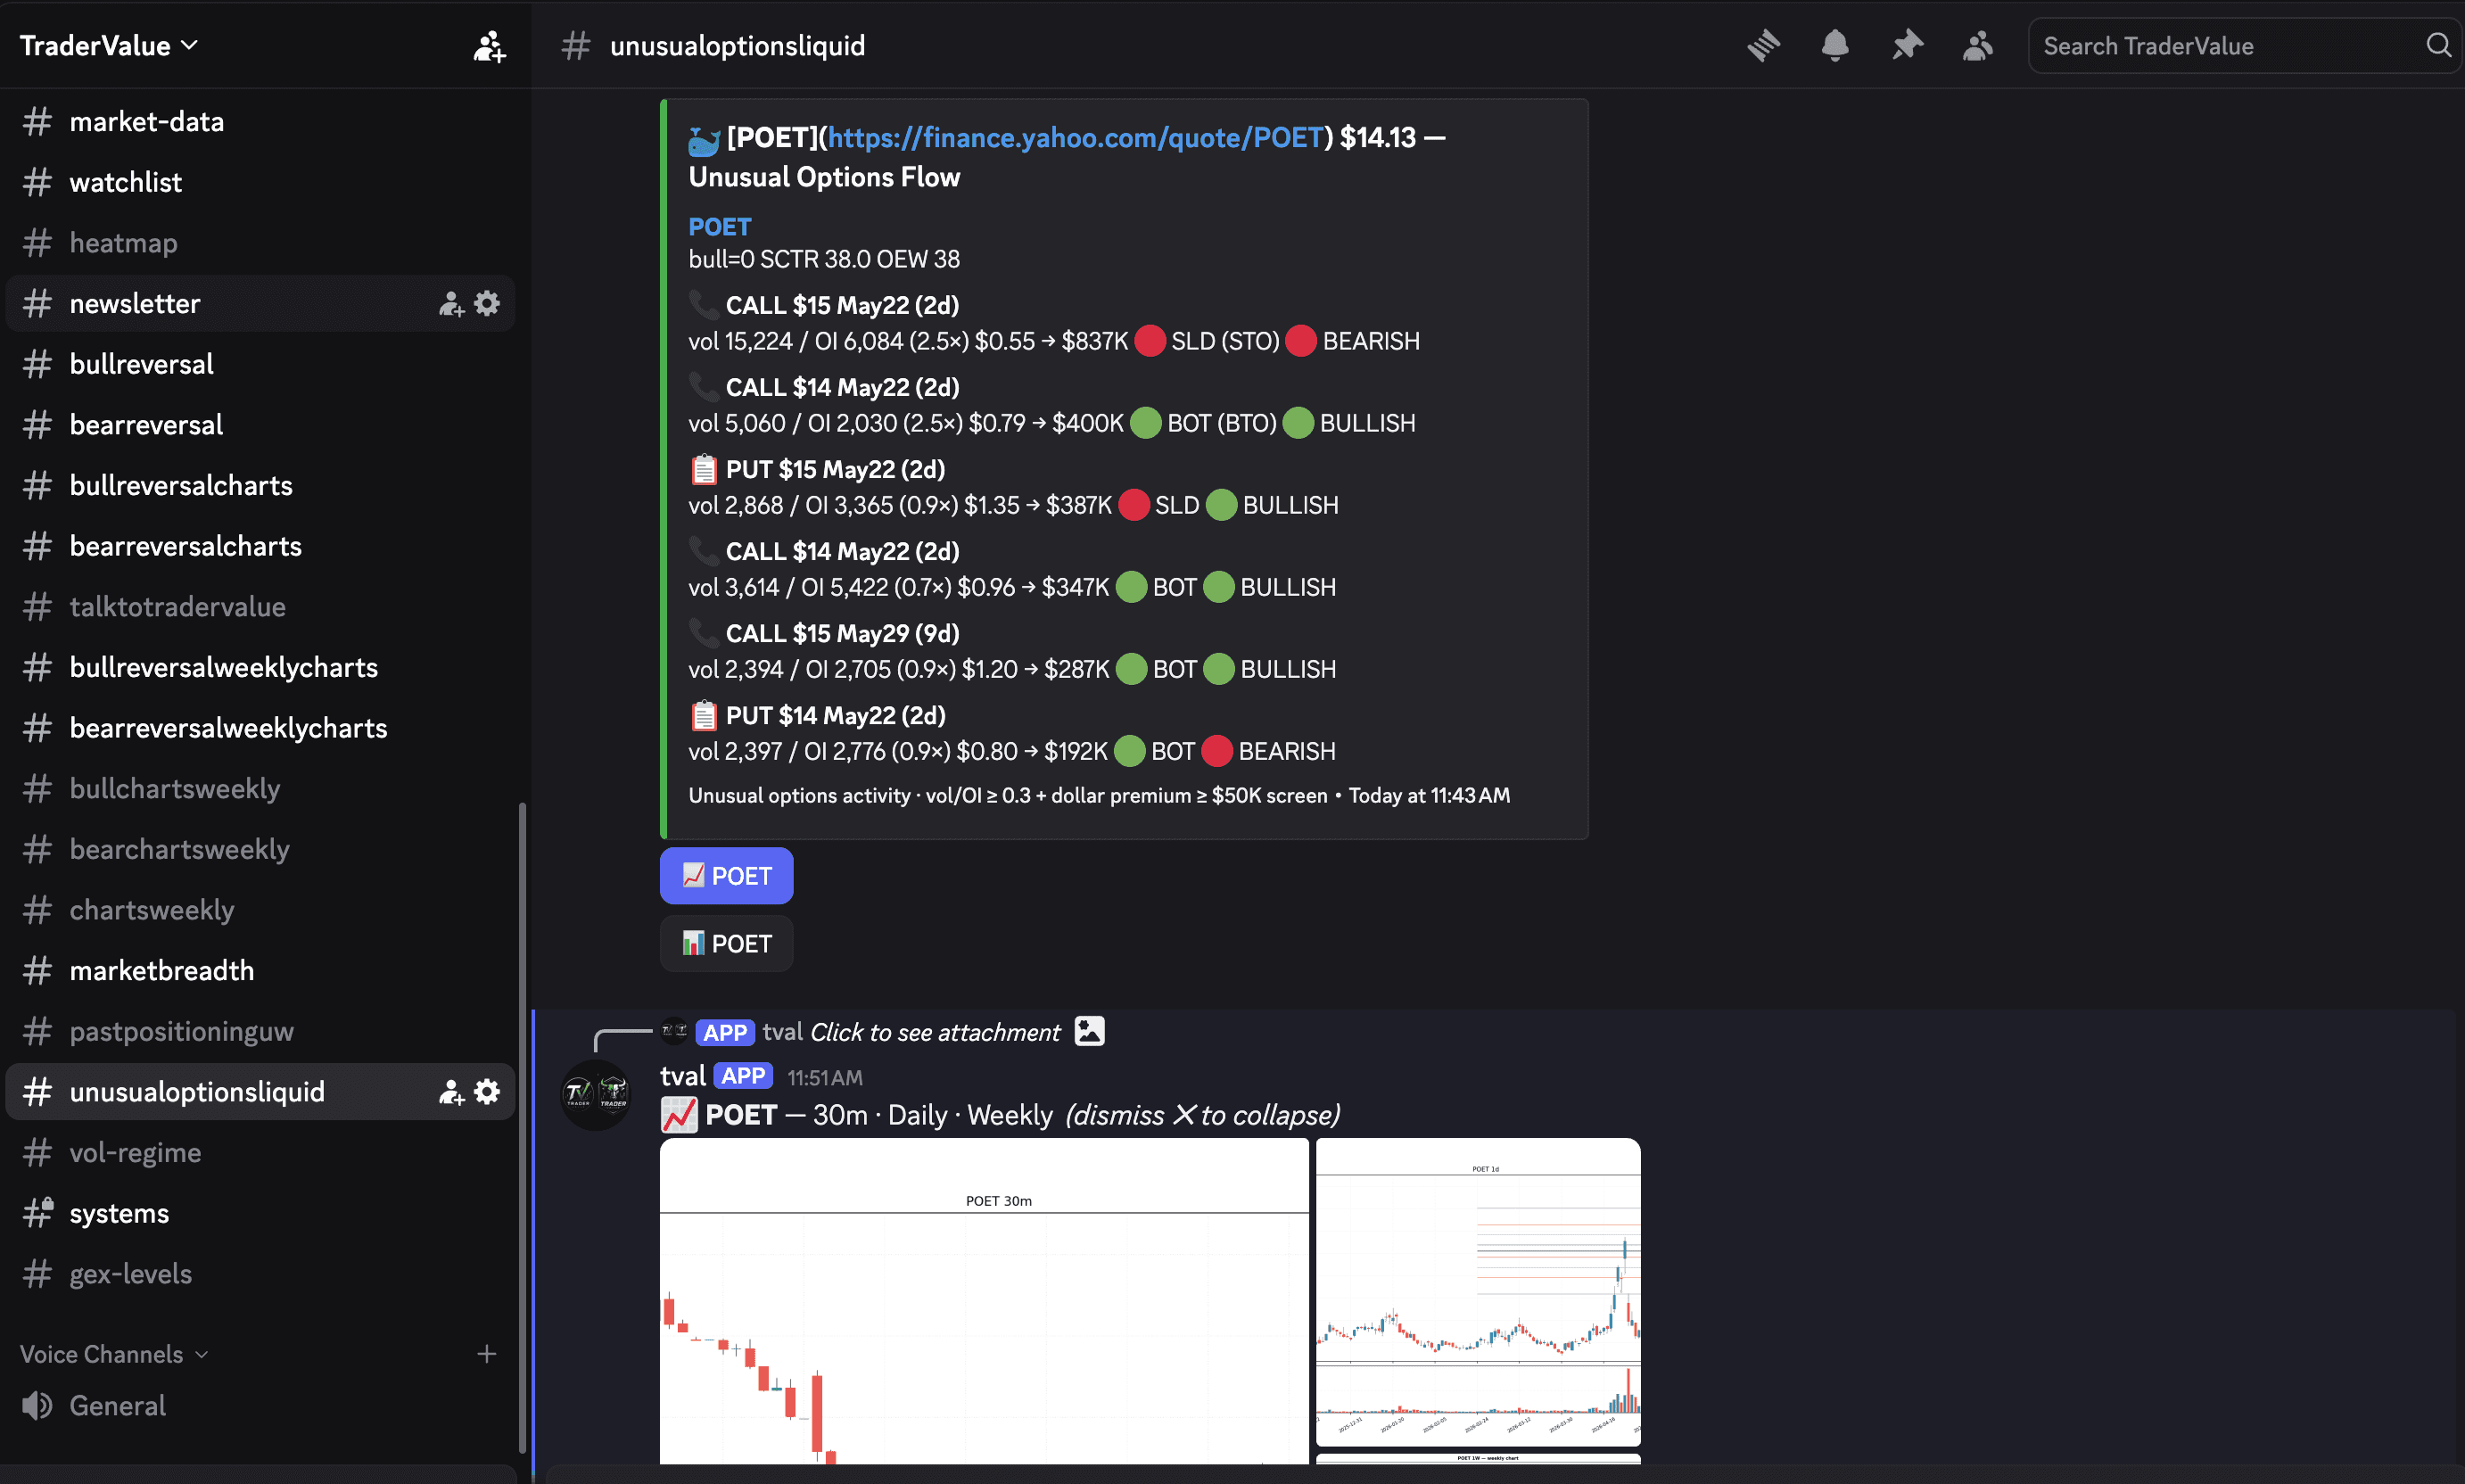Screen dimensions: 2465x1484
Task: Join the General voice channel
Action: (260, 1406)
